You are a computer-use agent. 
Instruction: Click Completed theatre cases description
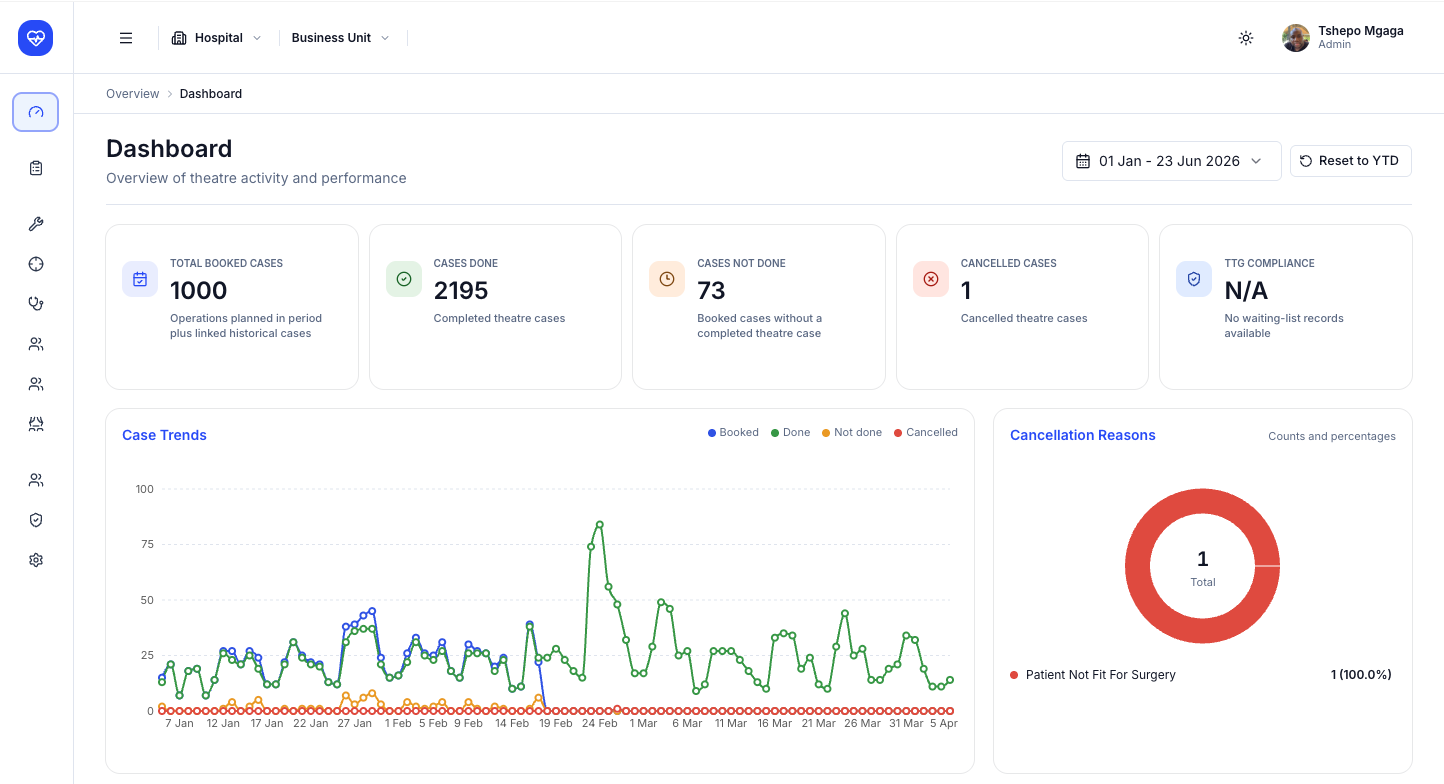499,319
